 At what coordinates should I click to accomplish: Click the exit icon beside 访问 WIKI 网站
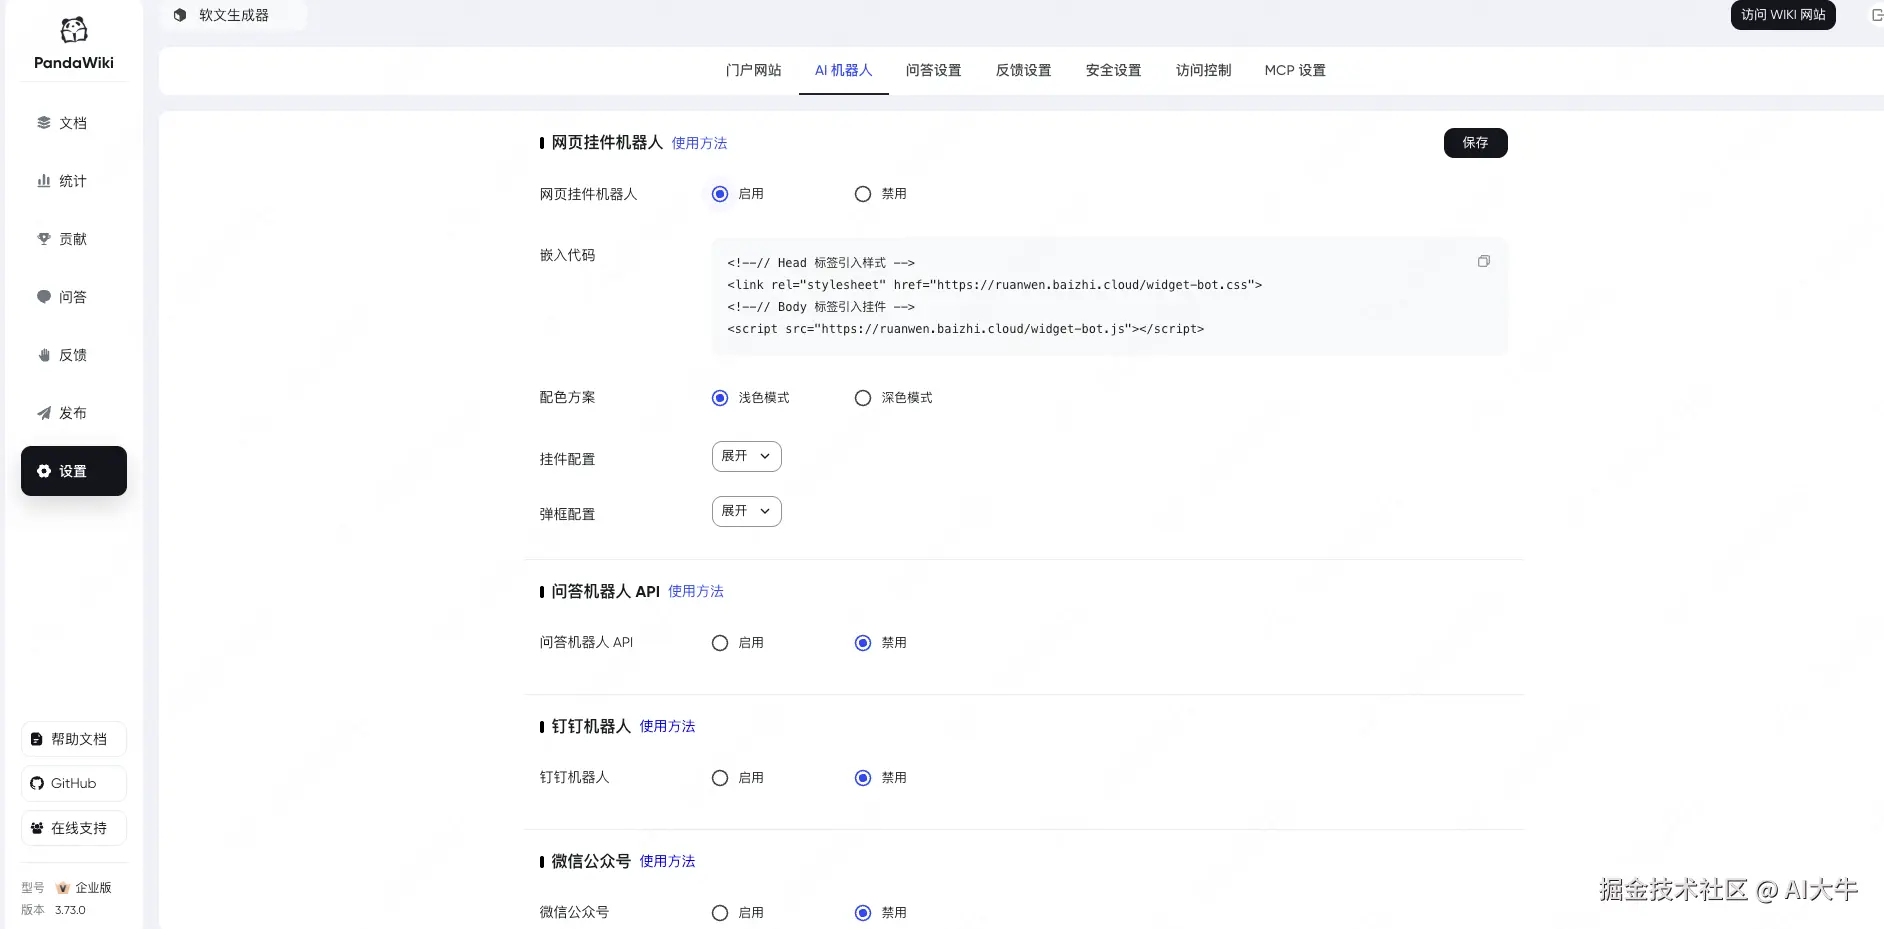(x=1877, y=15)
